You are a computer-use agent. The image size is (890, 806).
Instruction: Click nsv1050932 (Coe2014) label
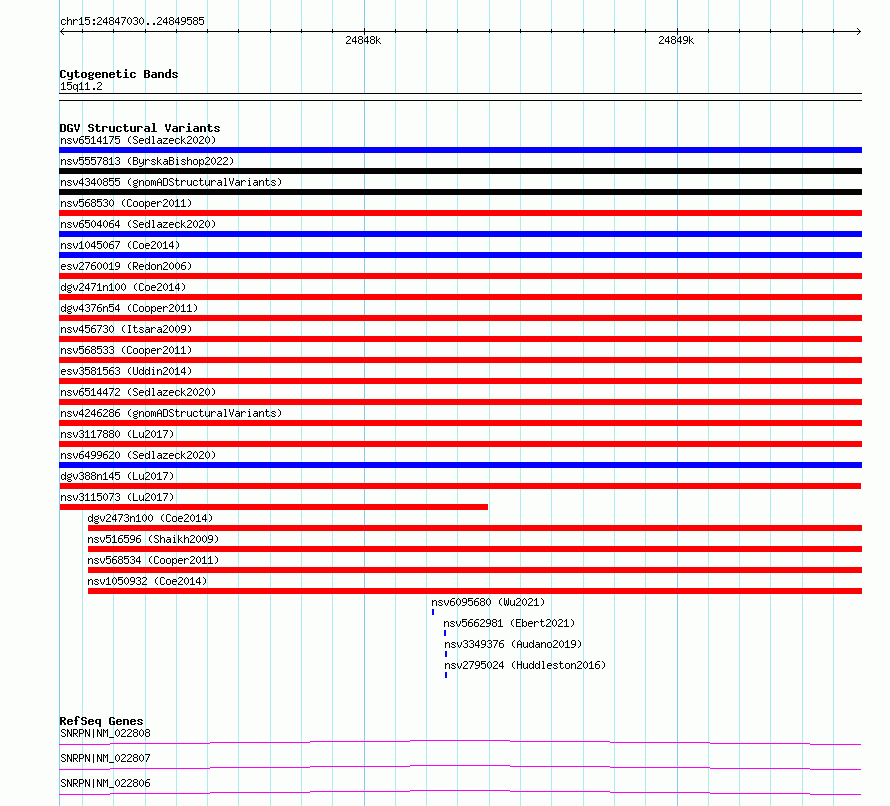tap(147, 581)
